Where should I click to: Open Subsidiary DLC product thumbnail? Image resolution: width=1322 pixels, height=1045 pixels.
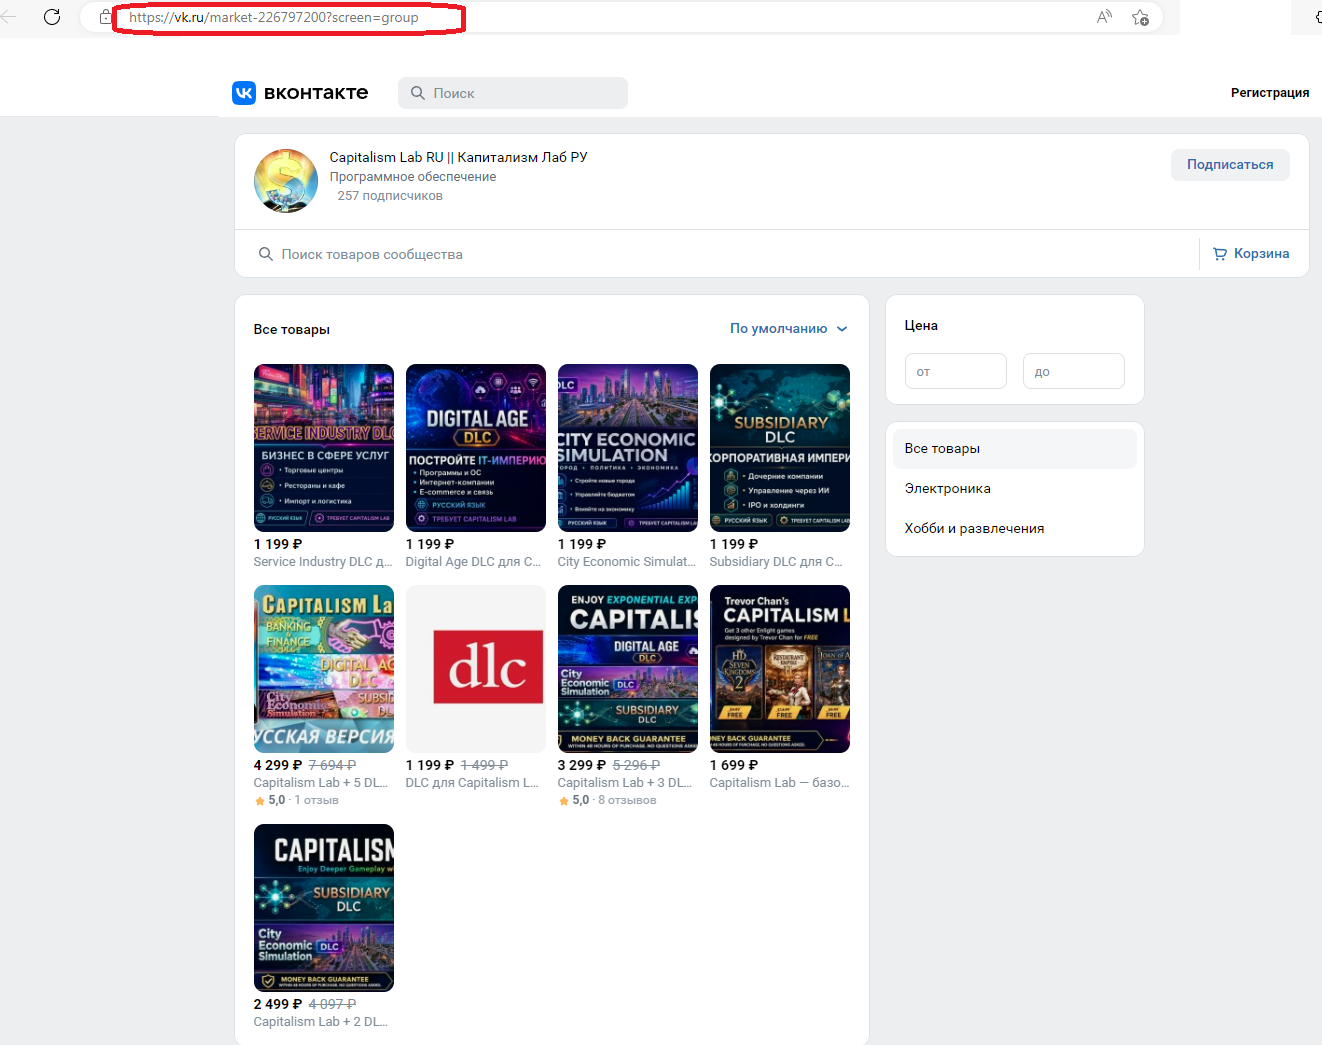tap(780, 448)
